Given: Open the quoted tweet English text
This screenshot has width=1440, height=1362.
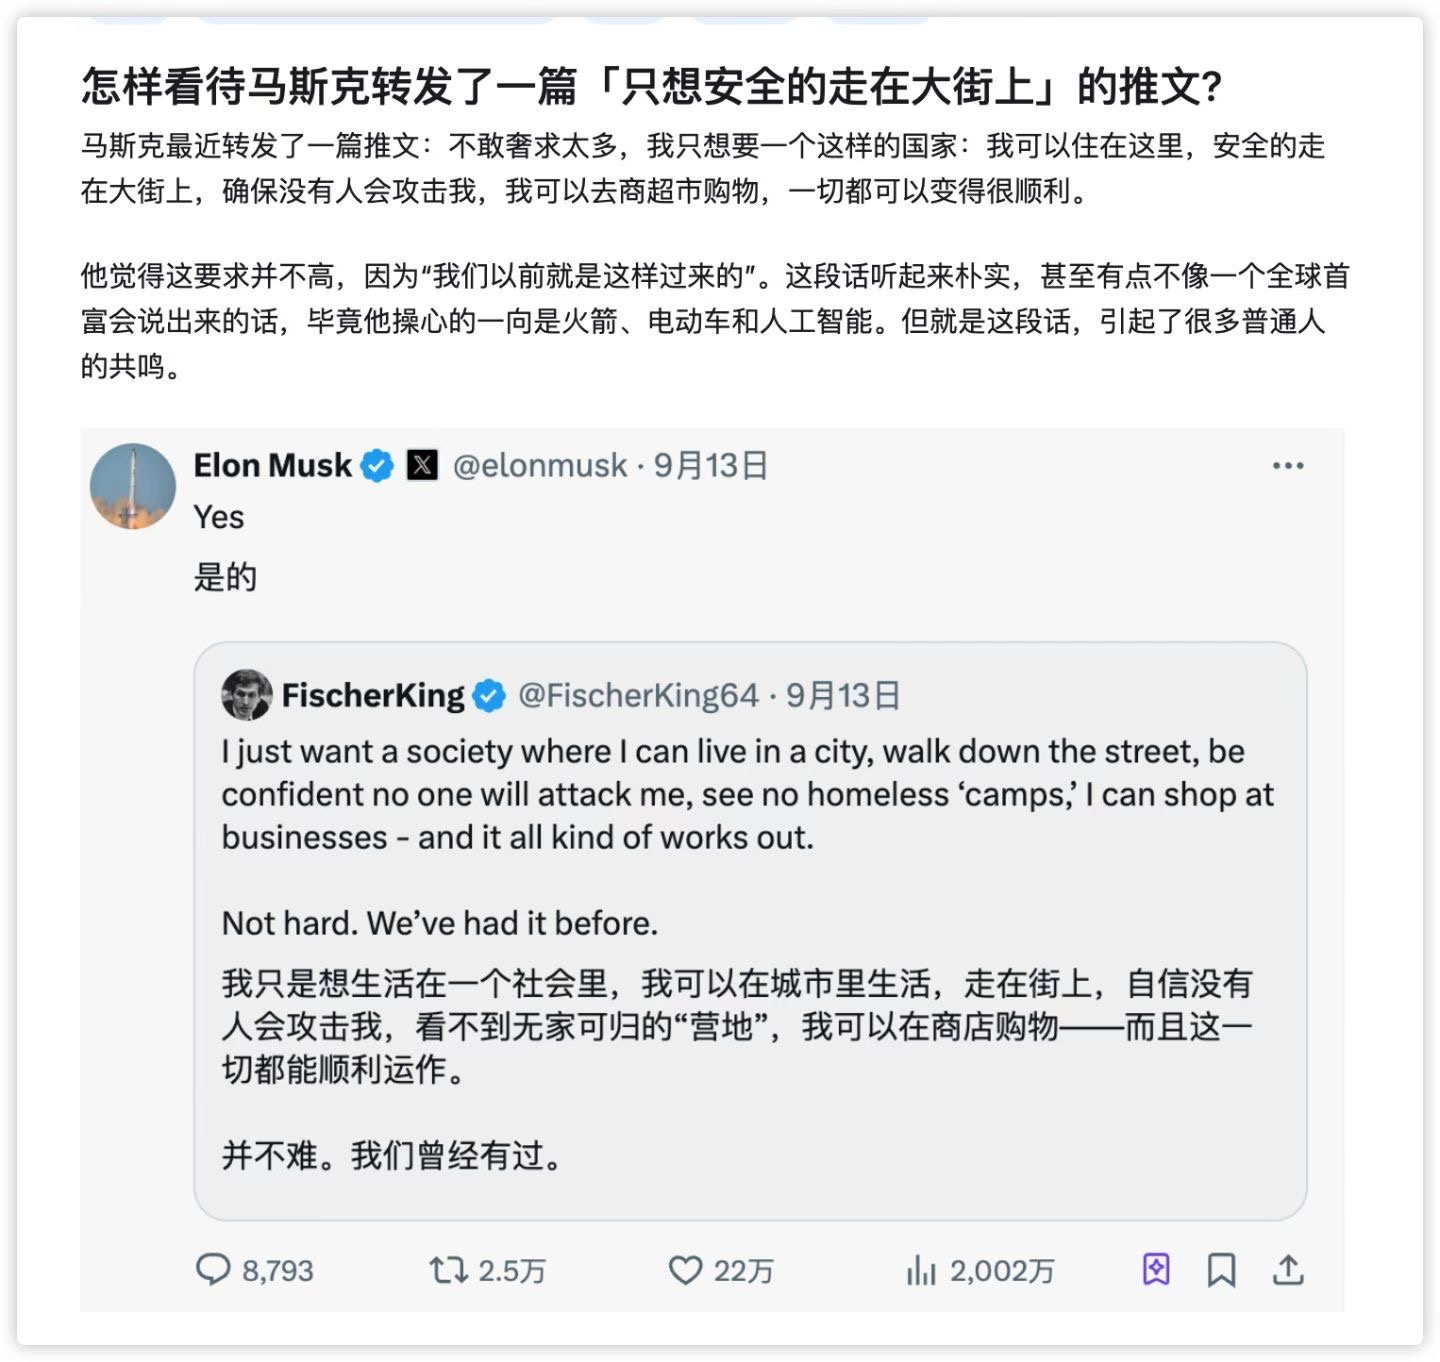Looking at the screenshot, I should (x=747, y=794).
